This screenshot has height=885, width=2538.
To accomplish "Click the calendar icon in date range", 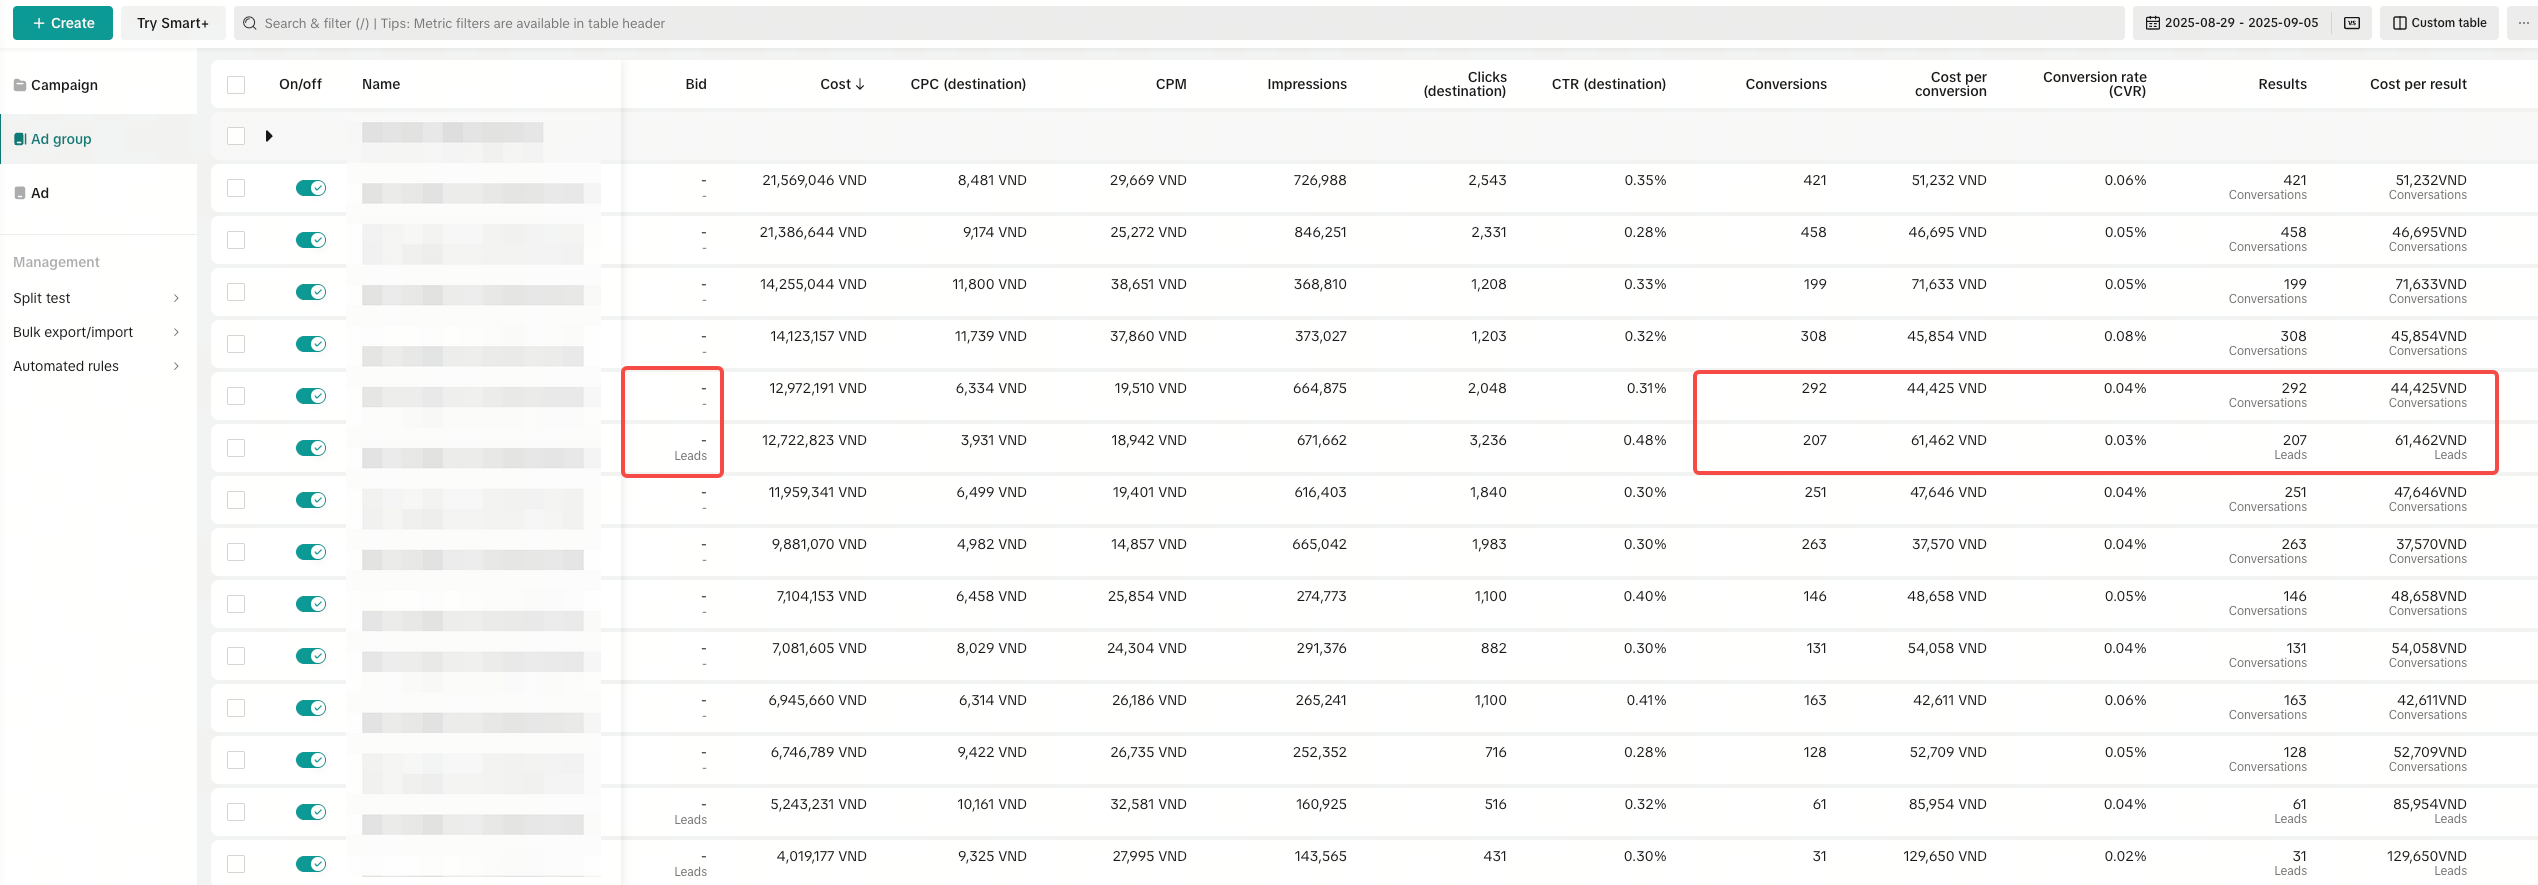I will tap(2152, 23).
